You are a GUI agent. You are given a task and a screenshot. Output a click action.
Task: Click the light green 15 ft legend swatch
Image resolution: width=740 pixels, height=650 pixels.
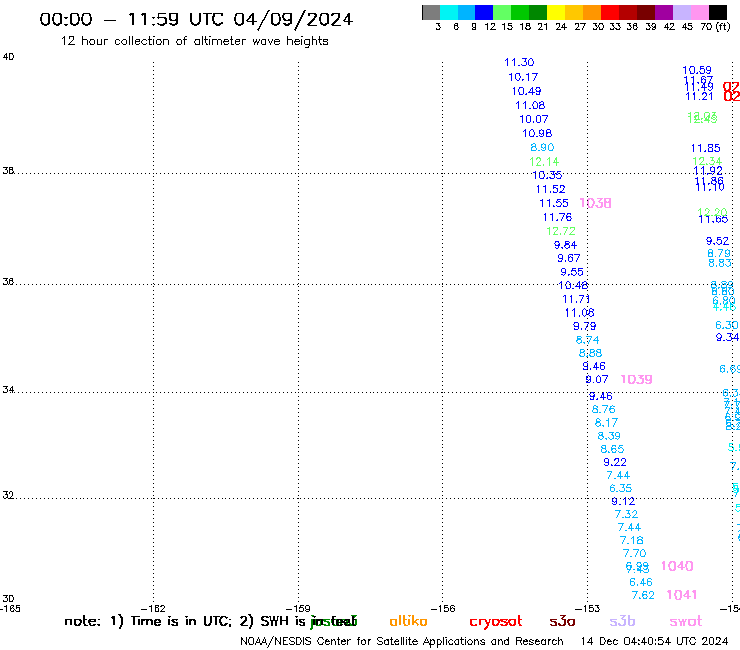pyautogui.click(x=502, y=12)
